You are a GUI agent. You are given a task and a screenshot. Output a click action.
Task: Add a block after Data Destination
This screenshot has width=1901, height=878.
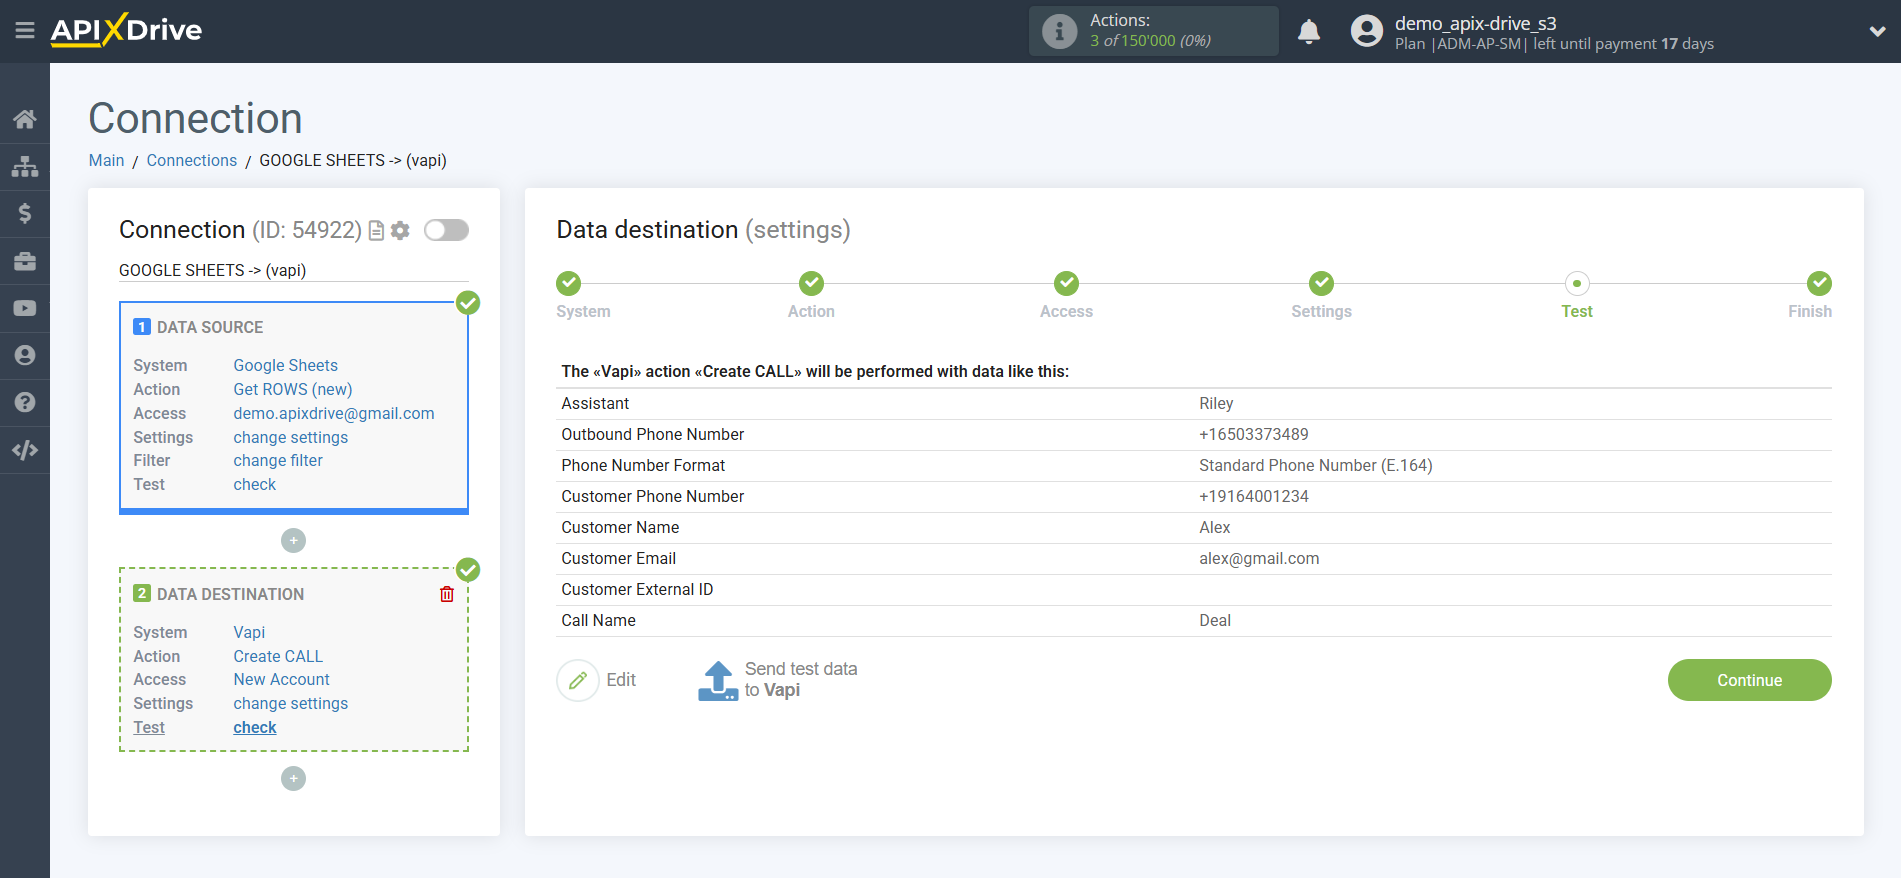click(x=293, y=778)
